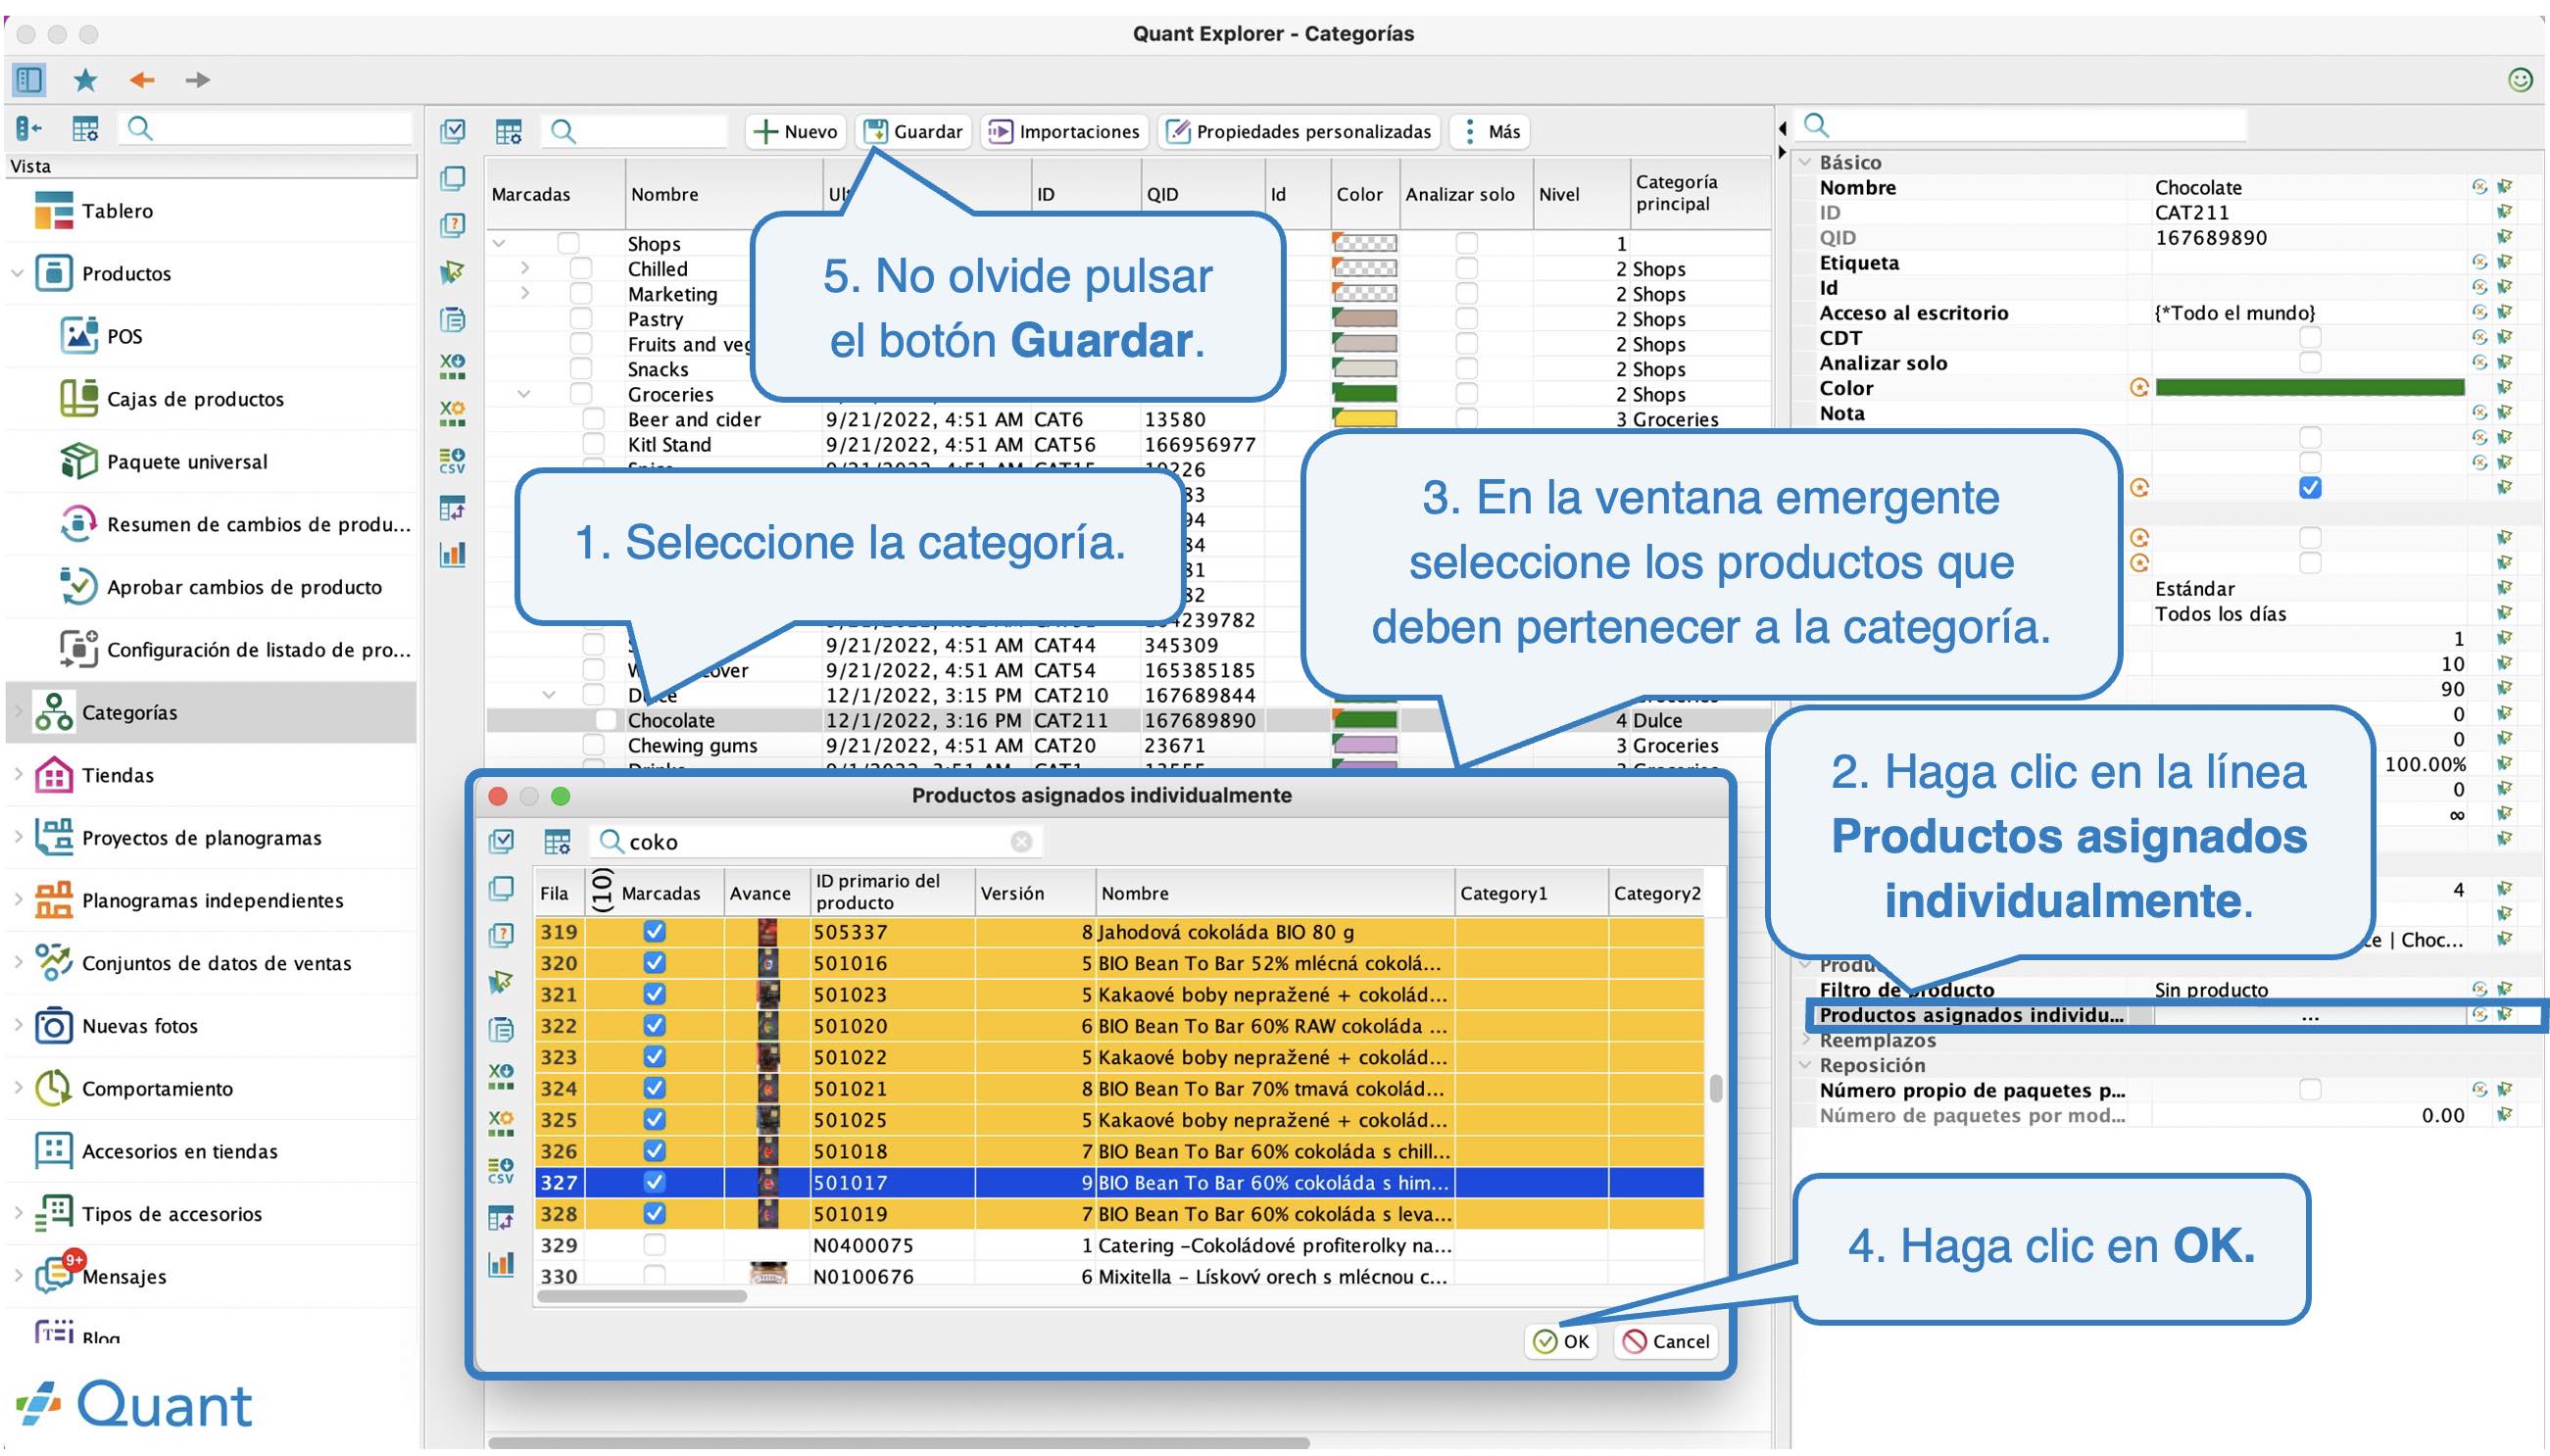Open Importaciones
Viewport: 2550px width, 1456px height.
point(1063,131)
